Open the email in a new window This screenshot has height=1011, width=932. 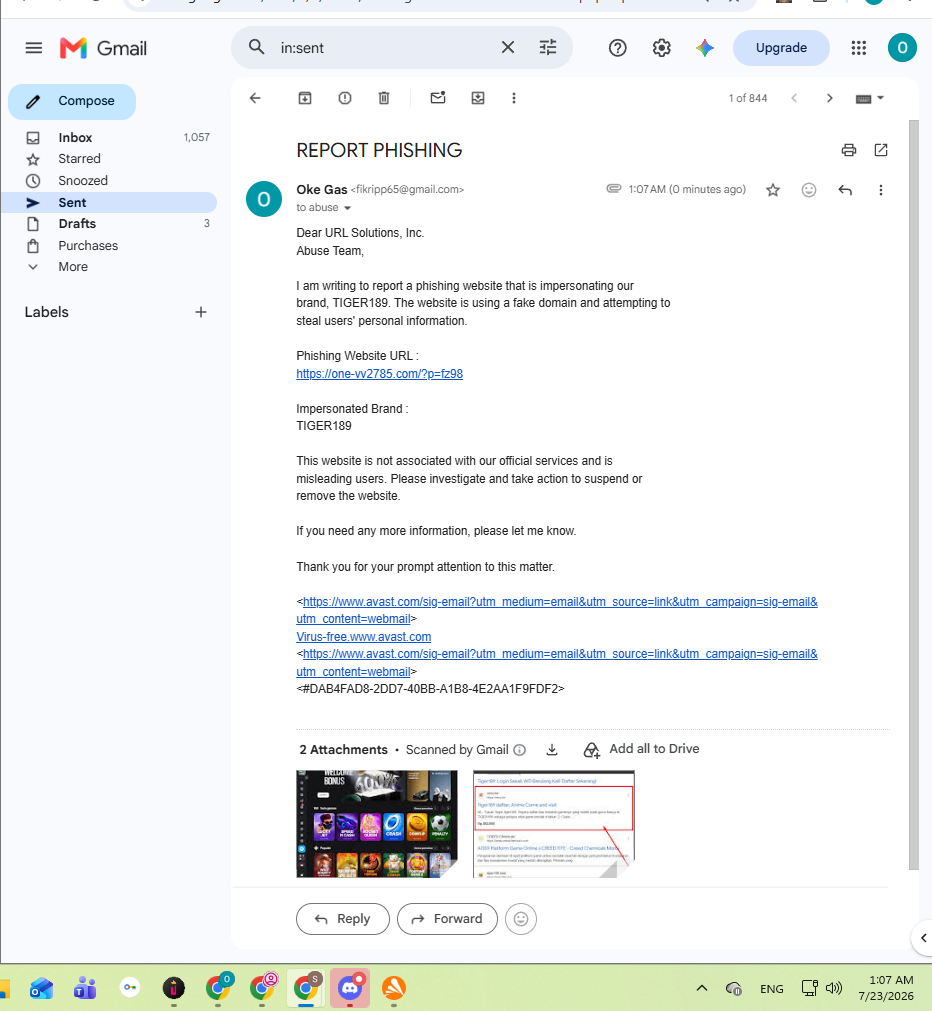click(x=881, y=150)
